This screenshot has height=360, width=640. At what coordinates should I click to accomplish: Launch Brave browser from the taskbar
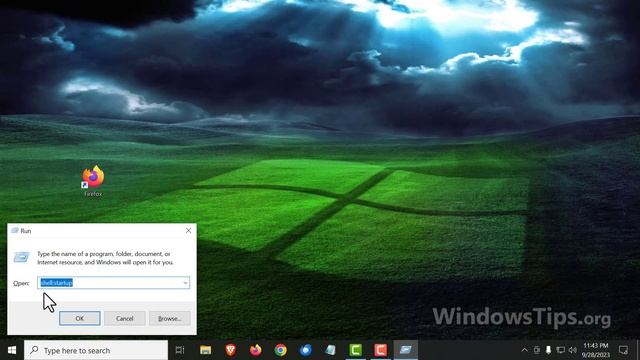231,350
